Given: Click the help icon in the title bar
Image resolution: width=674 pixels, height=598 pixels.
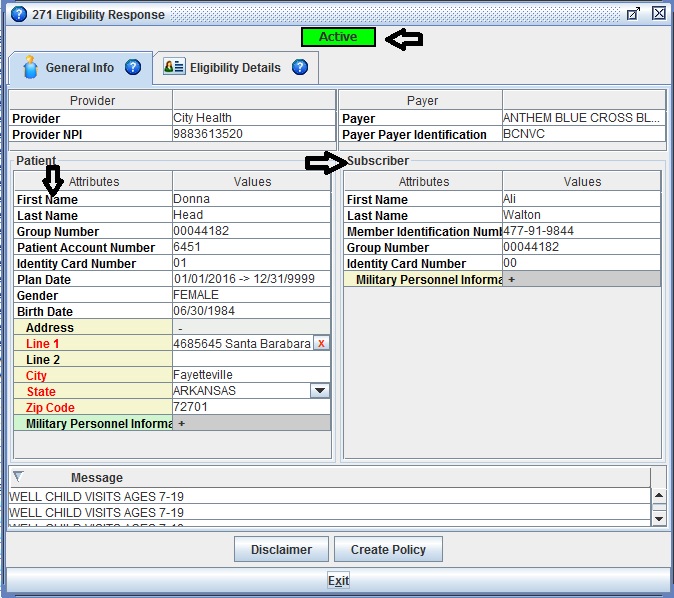Looking at the screenshot, I should click(x=18, y=15).
